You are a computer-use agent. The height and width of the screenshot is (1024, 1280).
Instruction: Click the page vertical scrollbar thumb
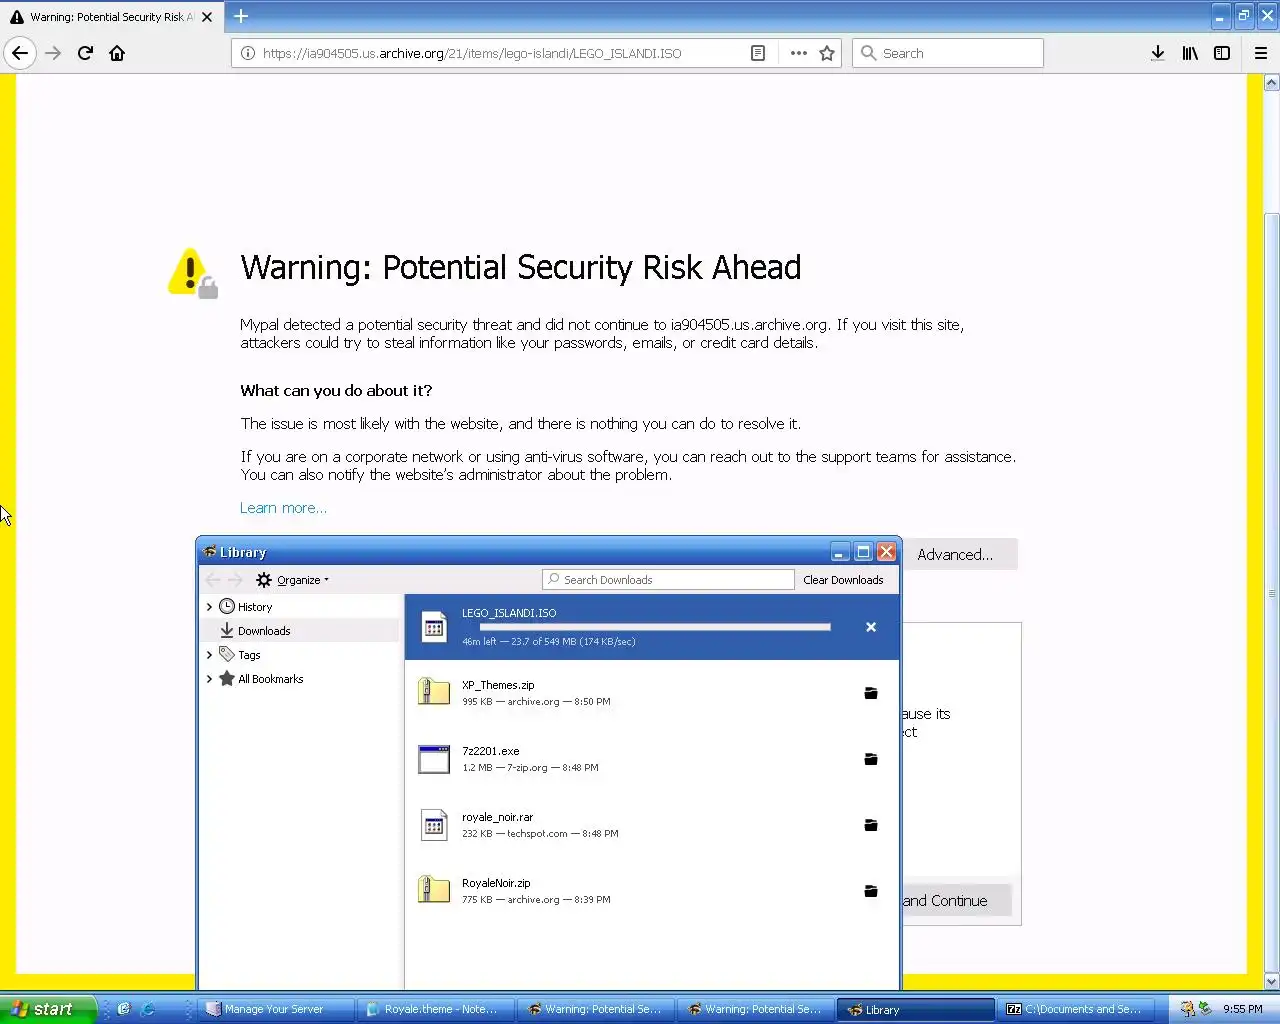1271,590
